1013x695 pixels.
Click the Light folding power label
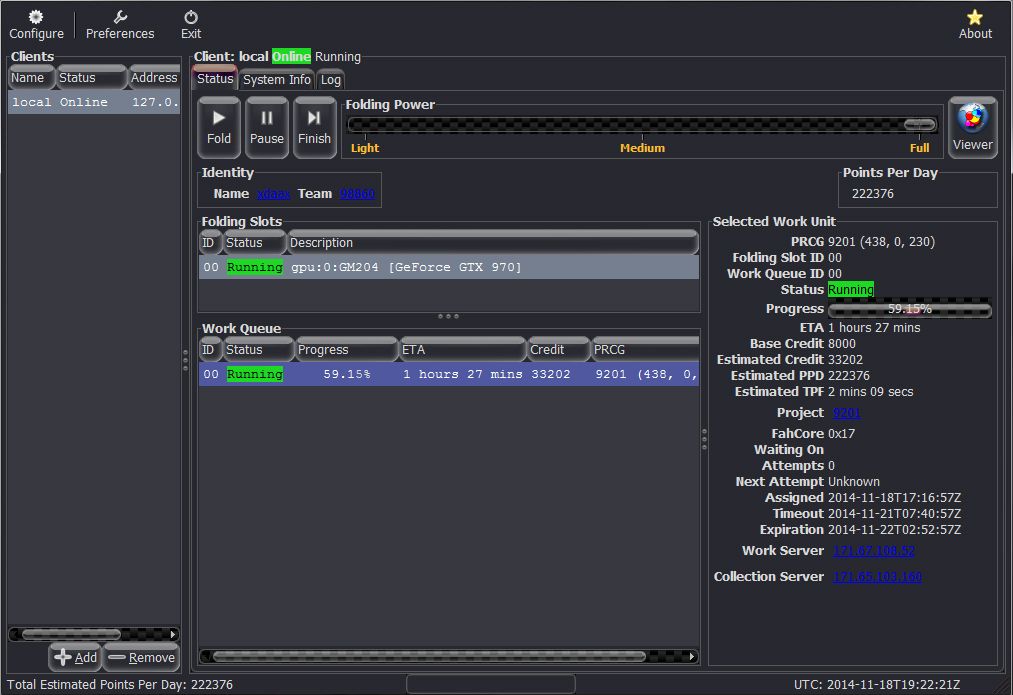[365, 148]
